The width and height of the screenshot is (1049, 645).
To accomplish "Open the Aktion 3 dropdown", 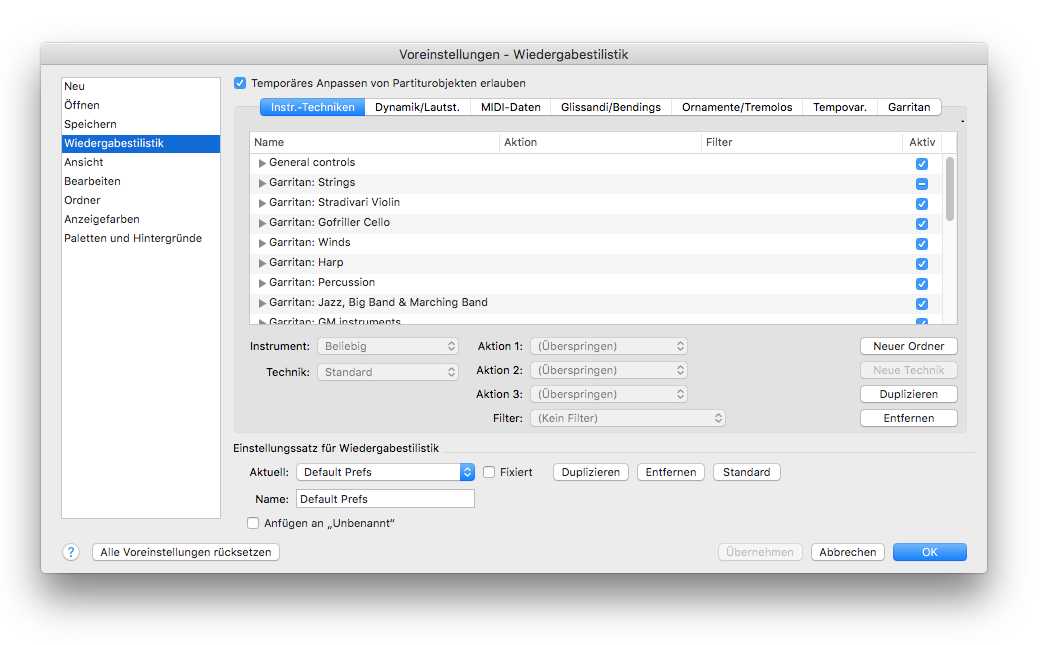I will [609, 394].
